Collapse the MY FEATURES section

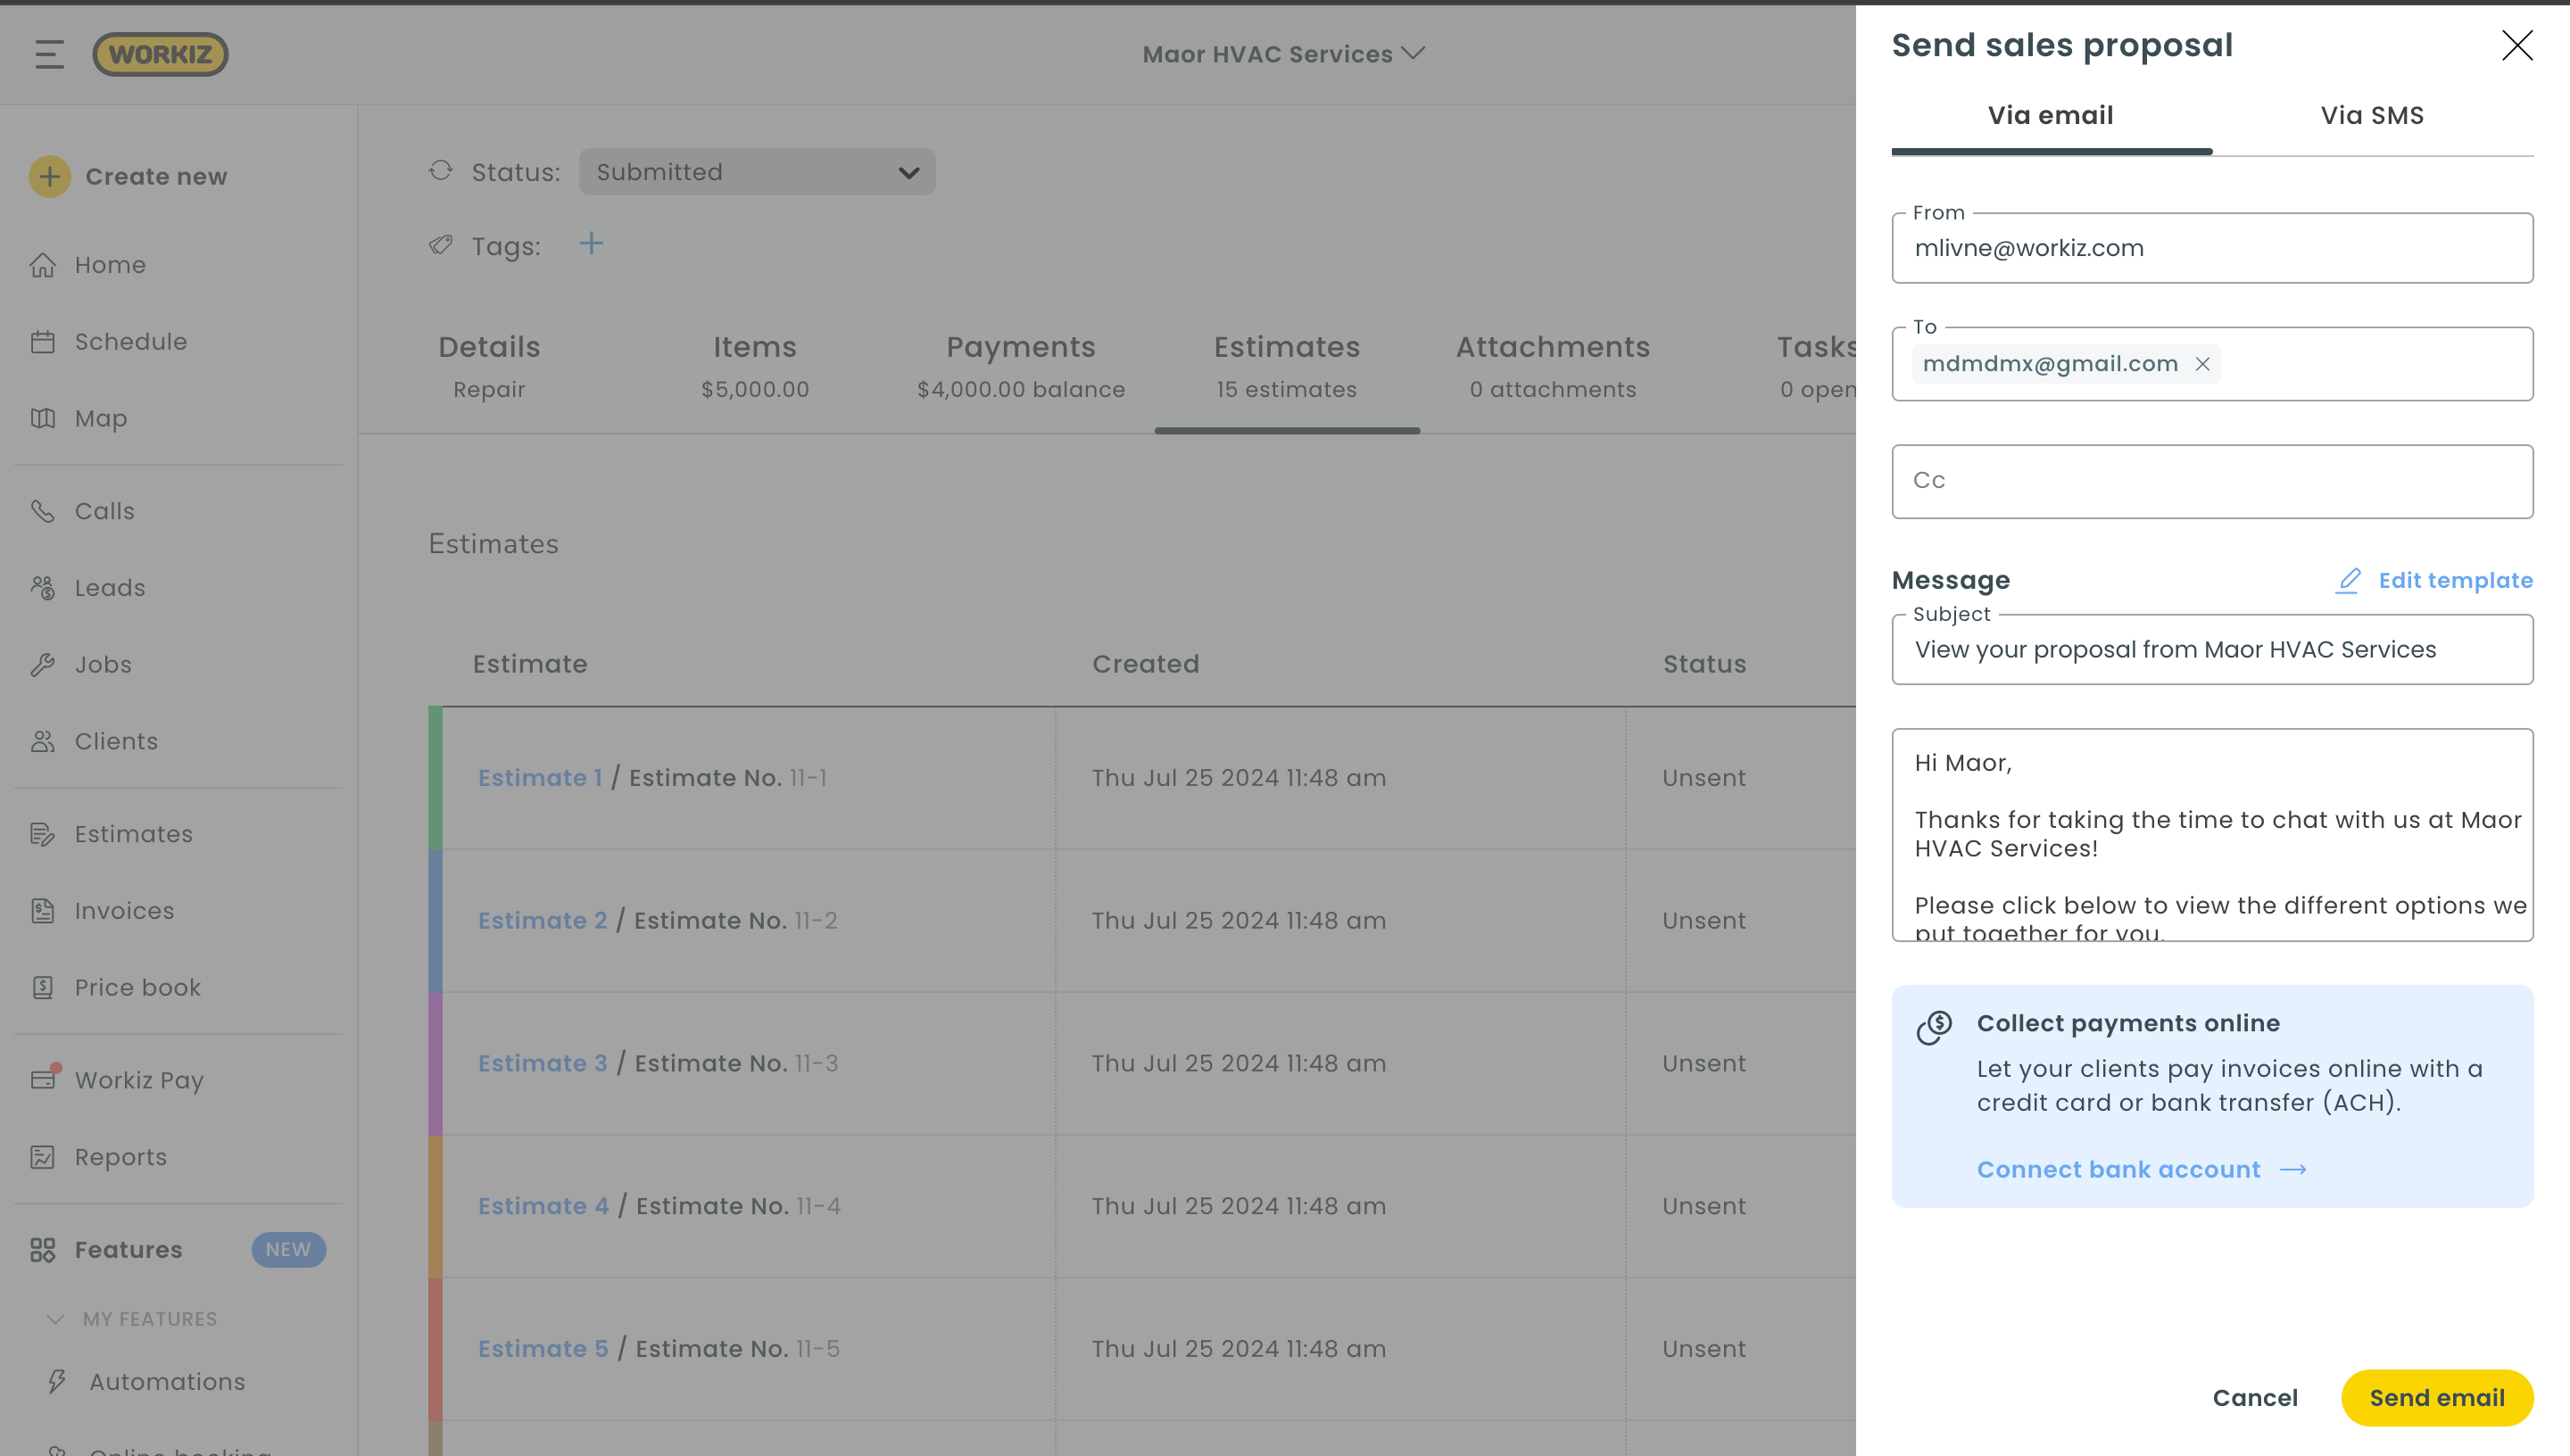tap(55, 1319)
